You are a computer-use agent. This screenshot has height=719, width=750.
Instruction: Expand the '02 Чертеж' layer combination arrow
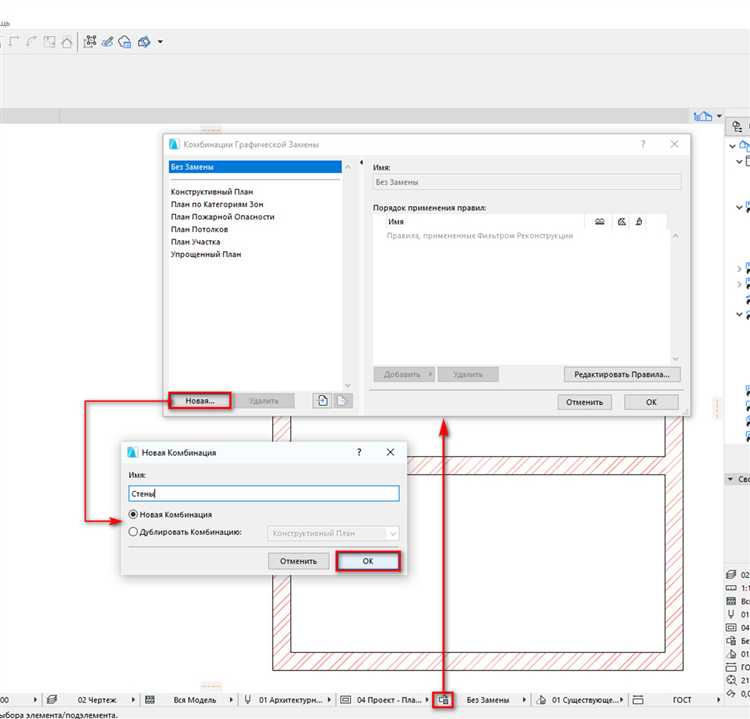(x=133, y=700)
